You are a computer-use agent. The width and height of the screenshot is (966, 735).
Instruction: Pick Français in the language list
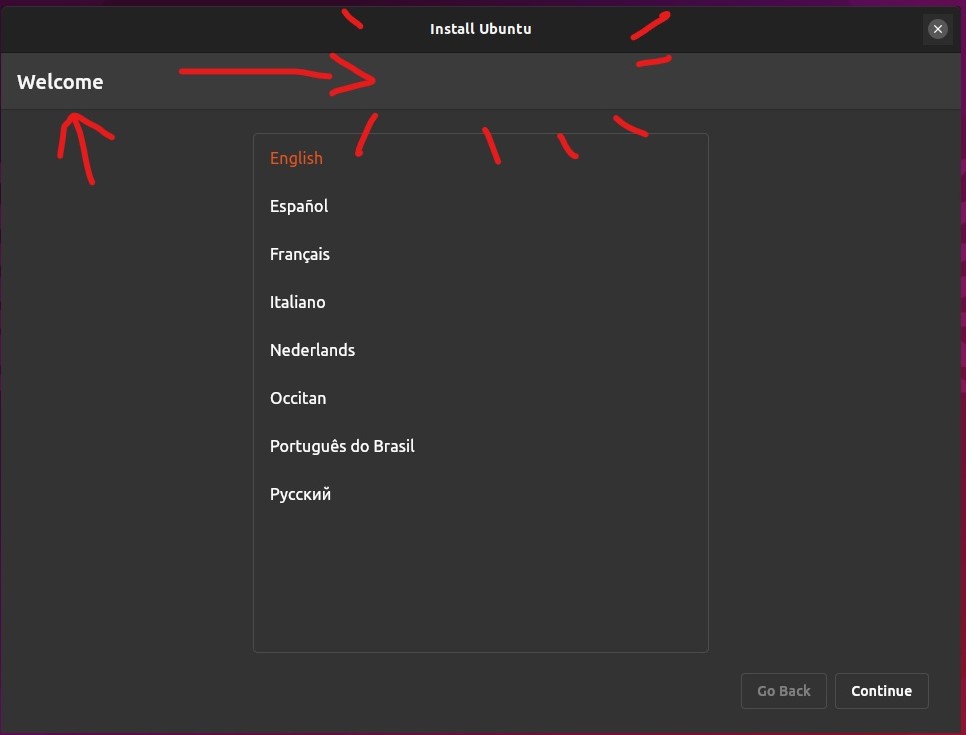tap(300, 254)
